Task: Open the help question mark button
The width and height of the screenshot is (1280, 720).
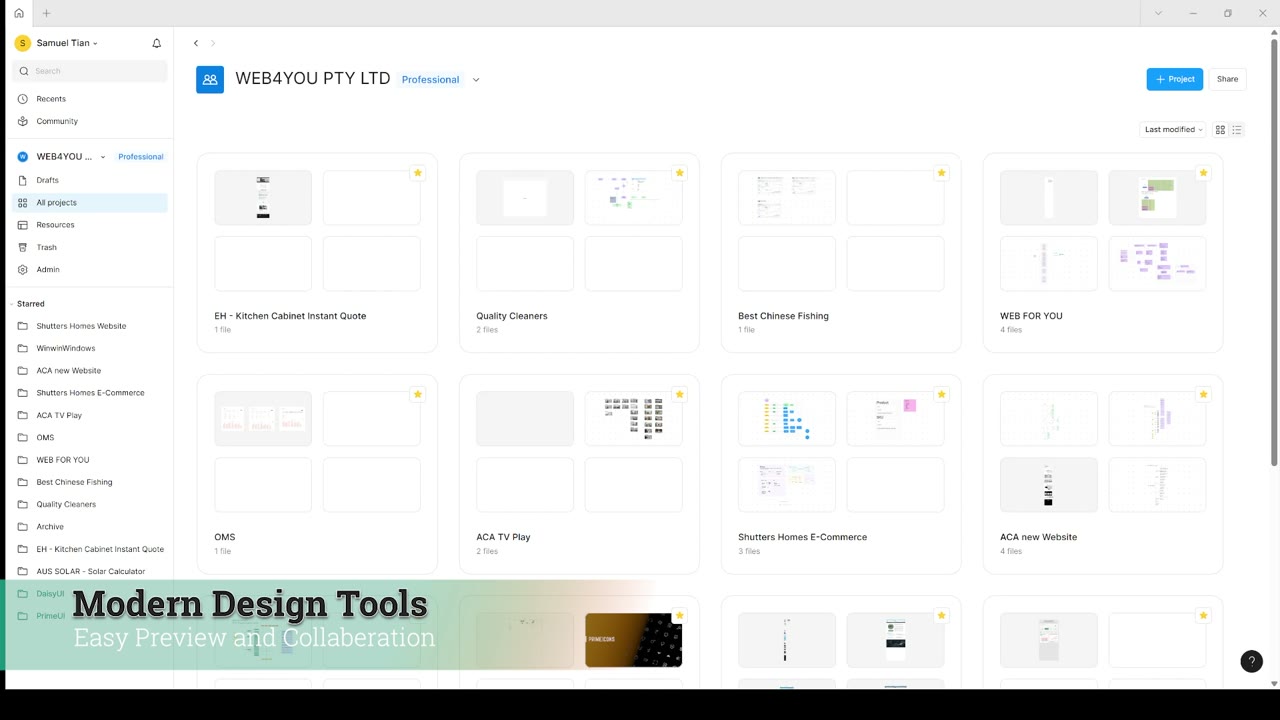Action: click(x=1251, y=661)
